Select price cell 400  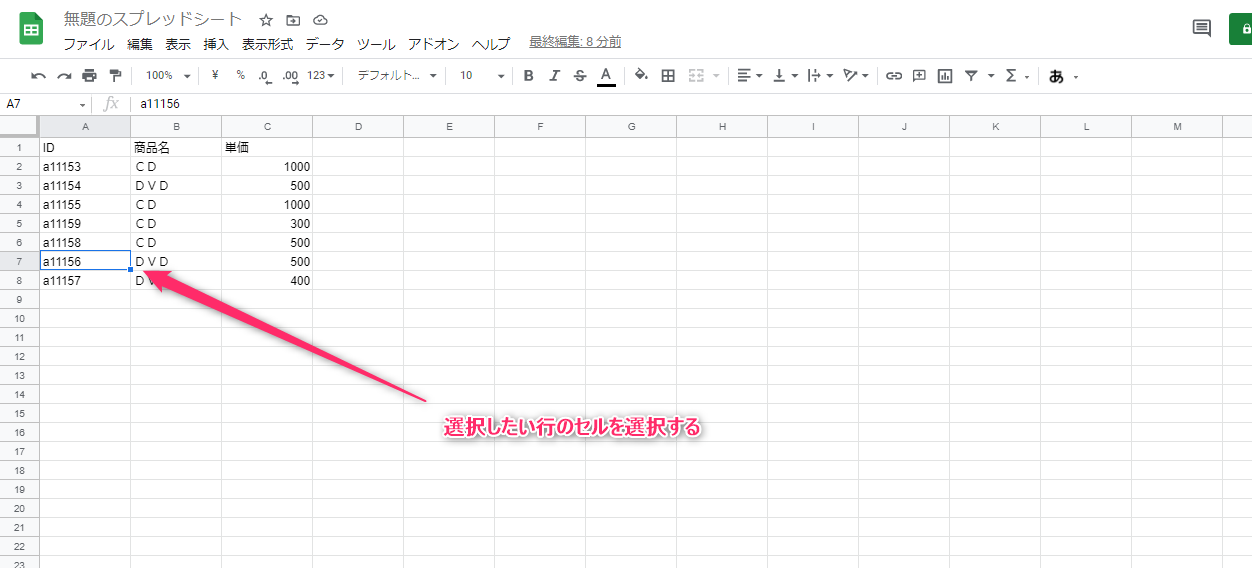click(267, 281)
